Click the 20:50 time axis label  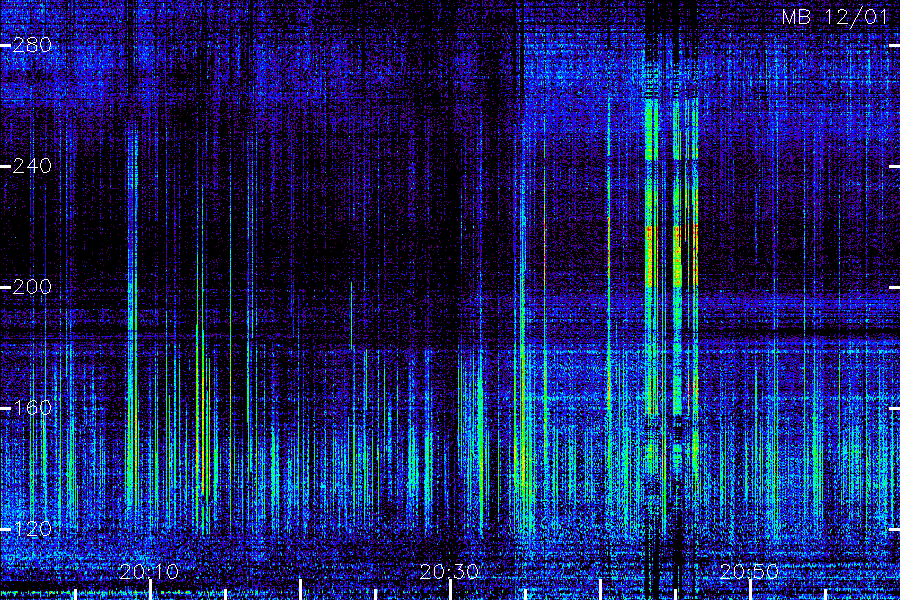click(750, 571)
